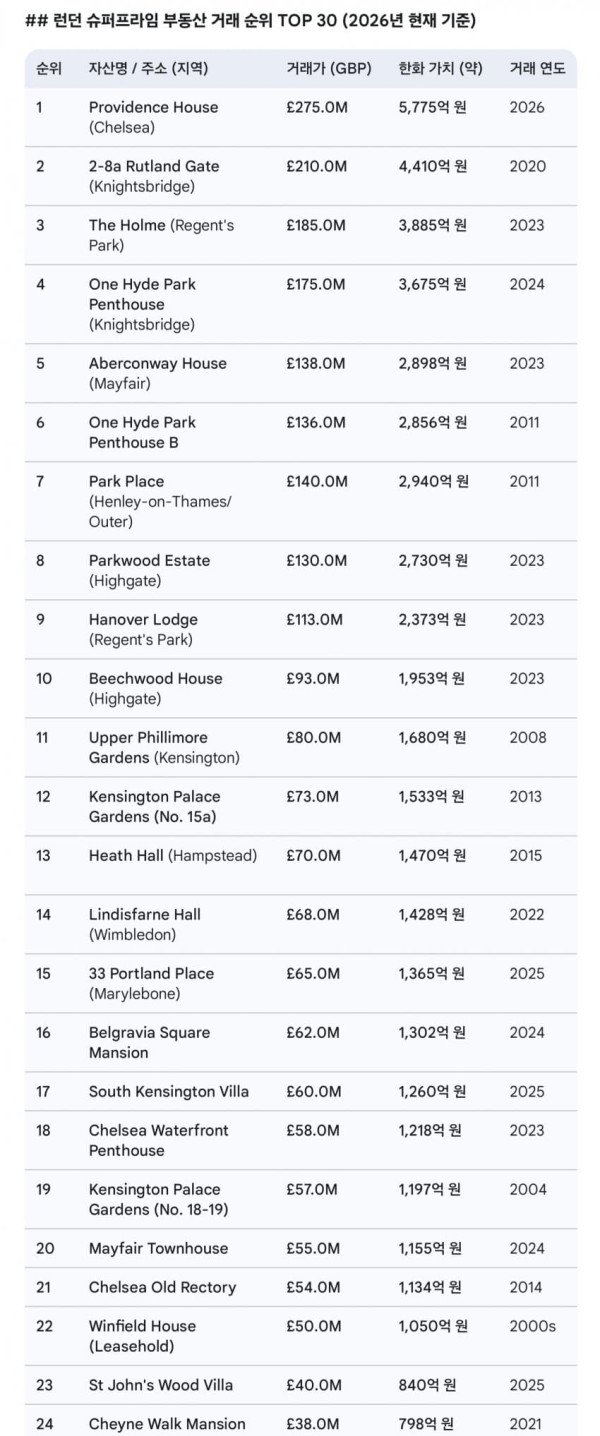600x1436 pixels.
Task: Click the 2000s transaction year cell
Action: point(532,1326)
